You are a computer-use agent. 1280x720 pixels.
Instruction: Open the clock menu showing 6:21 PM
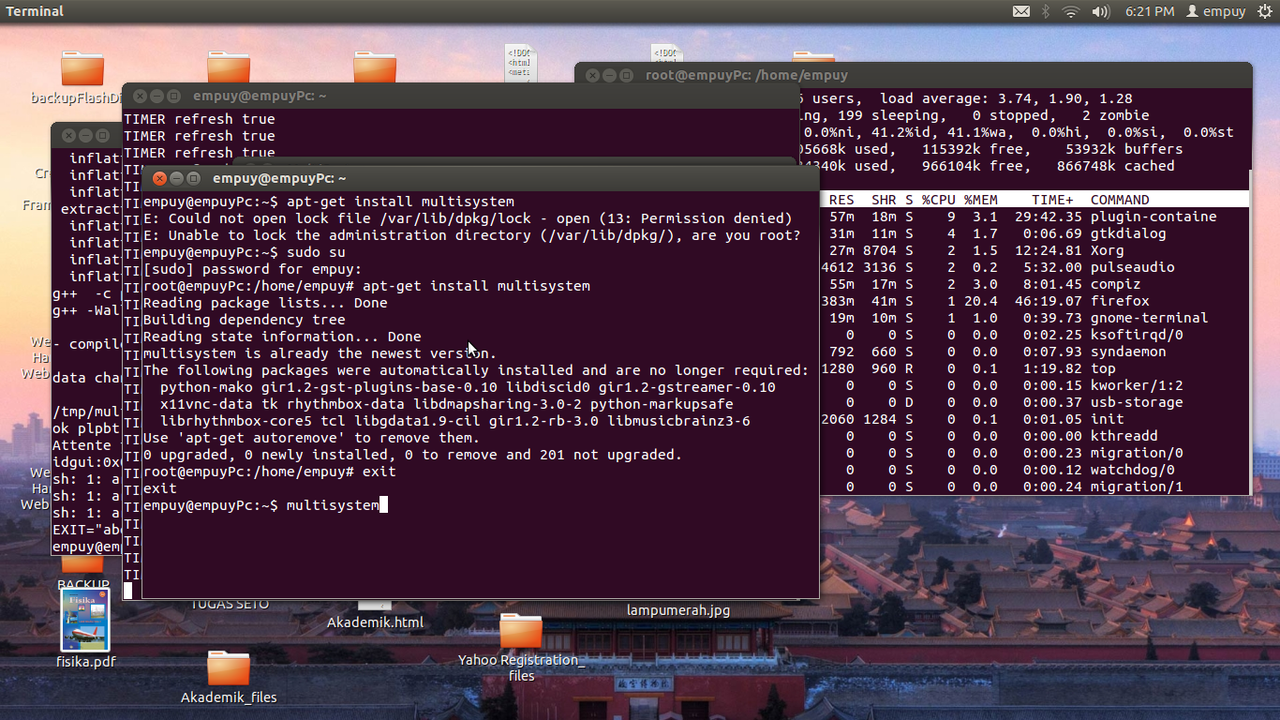coord(1148,11)
